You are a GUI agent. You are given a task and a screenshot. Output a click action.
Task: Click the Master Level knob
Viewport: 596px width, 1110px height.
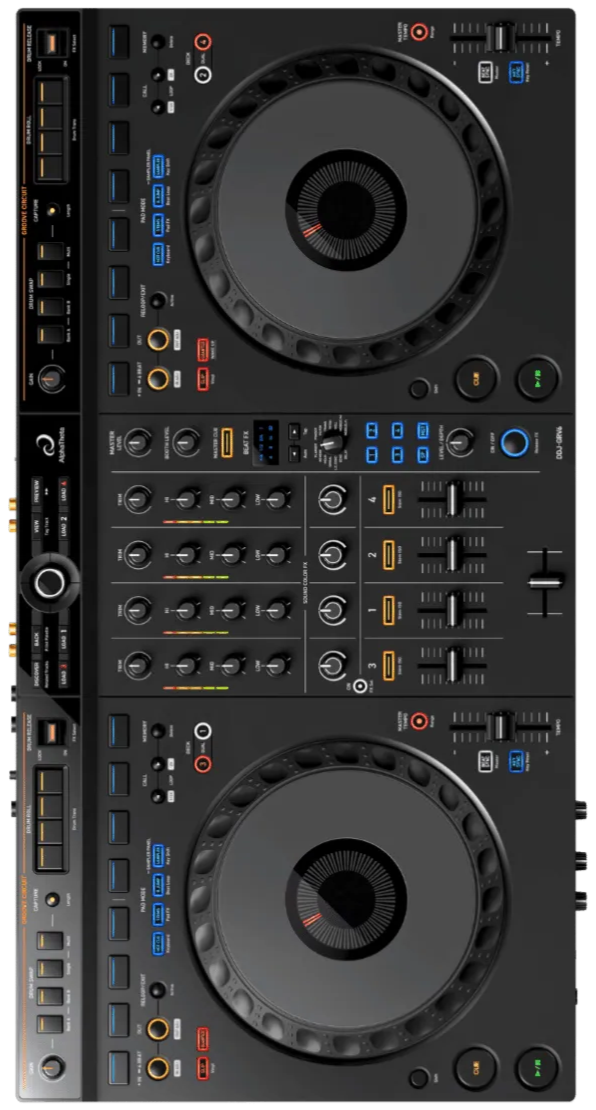(137, 442)
